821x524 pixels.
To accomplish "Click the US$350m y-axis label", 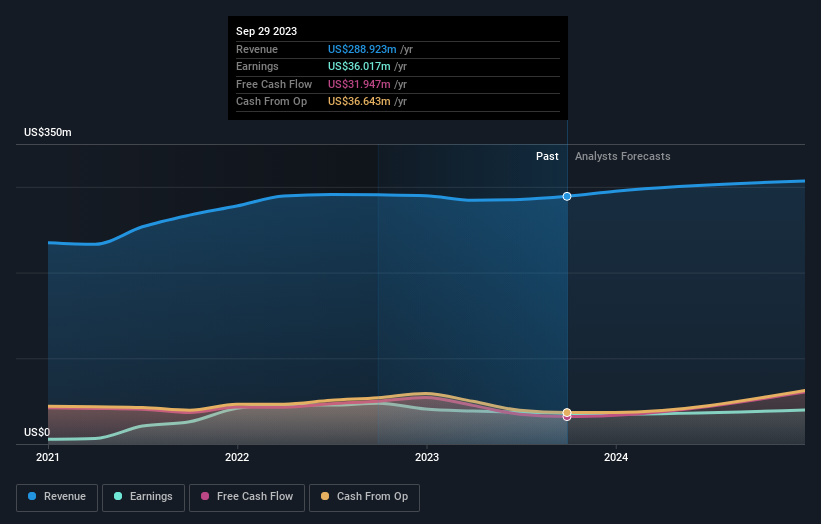I will click(48, 132).
